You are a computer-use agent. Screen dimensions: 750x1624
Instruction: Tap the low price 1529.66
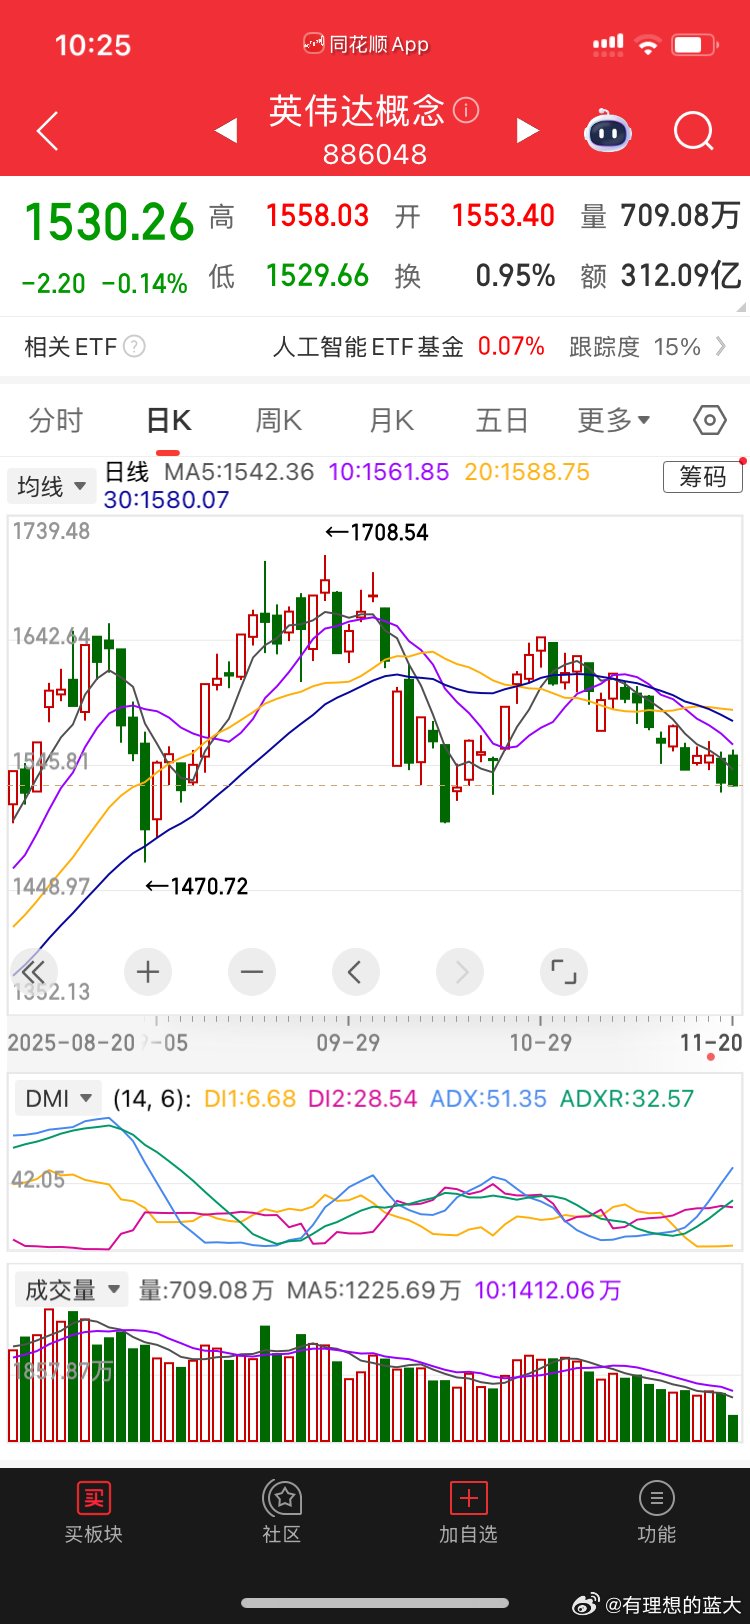pos(317,276)
